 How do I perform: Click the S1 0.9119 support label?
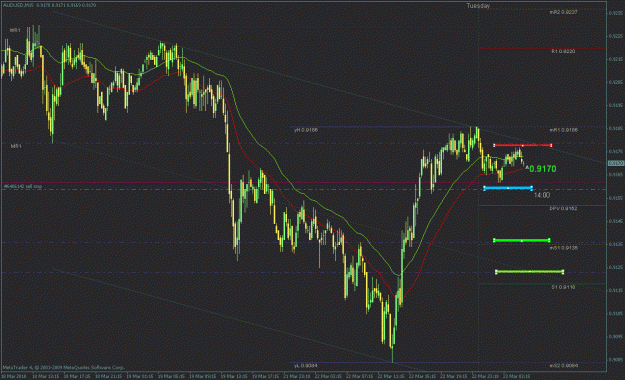click(x=563, y=287)
